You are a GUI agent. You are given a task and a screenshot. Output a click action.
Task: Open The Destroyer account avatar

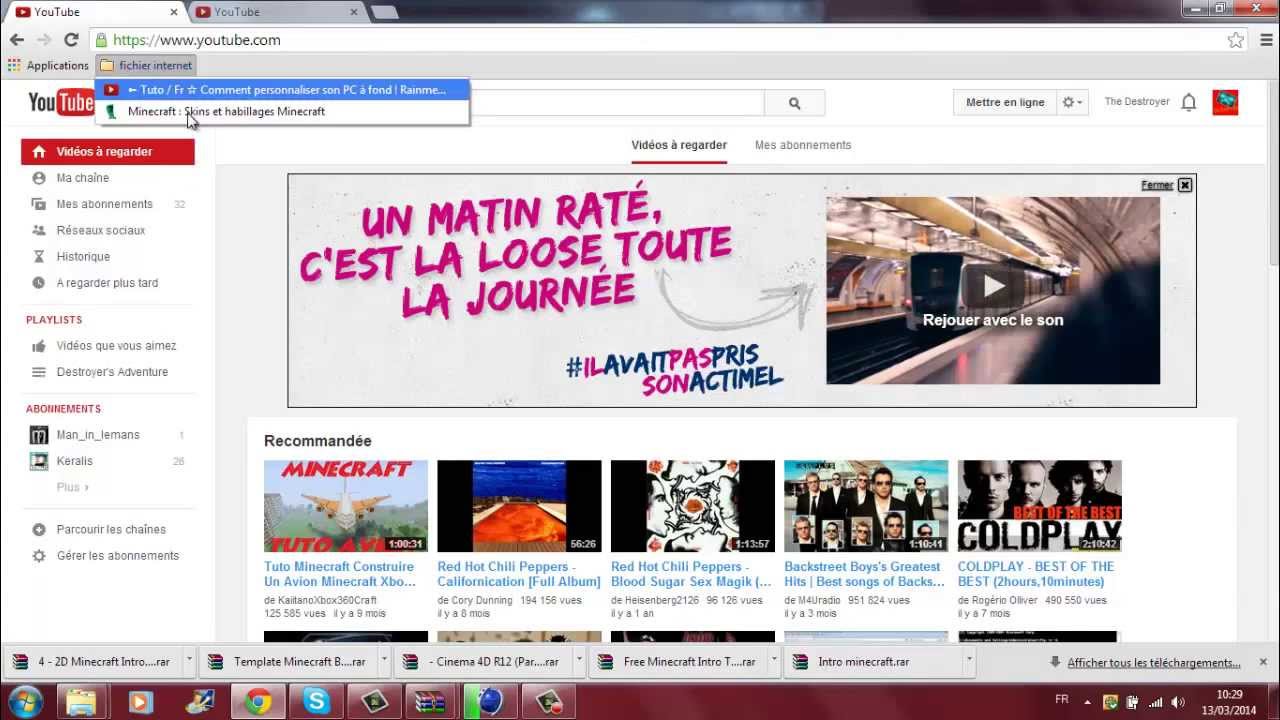coord(1225,102)
